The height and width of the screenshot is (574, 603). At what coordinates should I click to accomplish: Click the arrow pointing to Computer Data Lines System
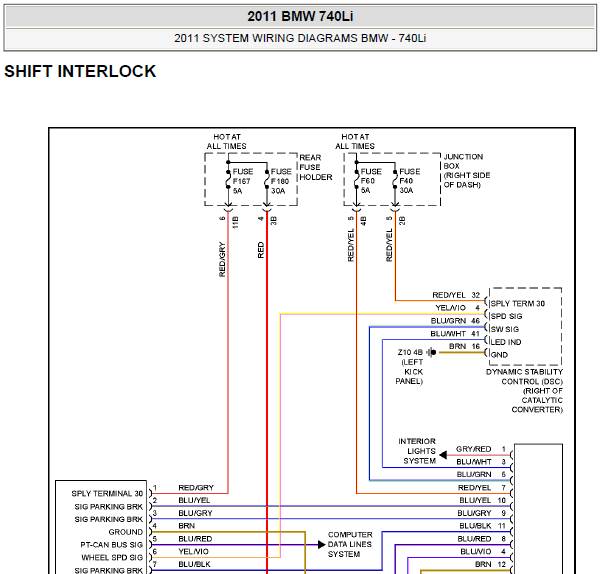point(322,544)
